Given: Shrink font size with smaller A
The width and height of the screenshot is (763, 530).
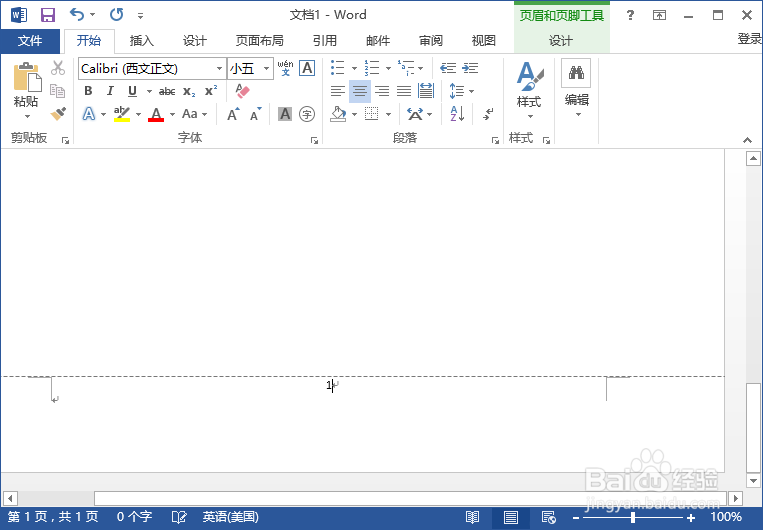Looking at the screenshot, I should pos(255,114).
